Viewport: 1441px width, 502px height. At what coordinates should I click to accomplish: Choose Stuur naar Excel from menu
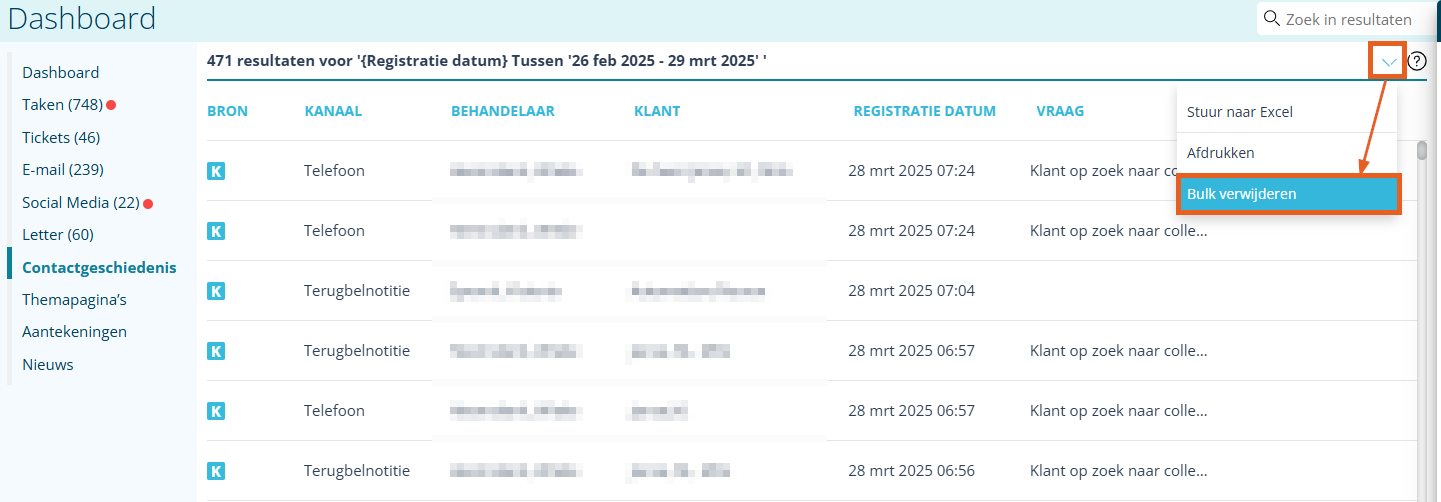[x=1239, y=112]
